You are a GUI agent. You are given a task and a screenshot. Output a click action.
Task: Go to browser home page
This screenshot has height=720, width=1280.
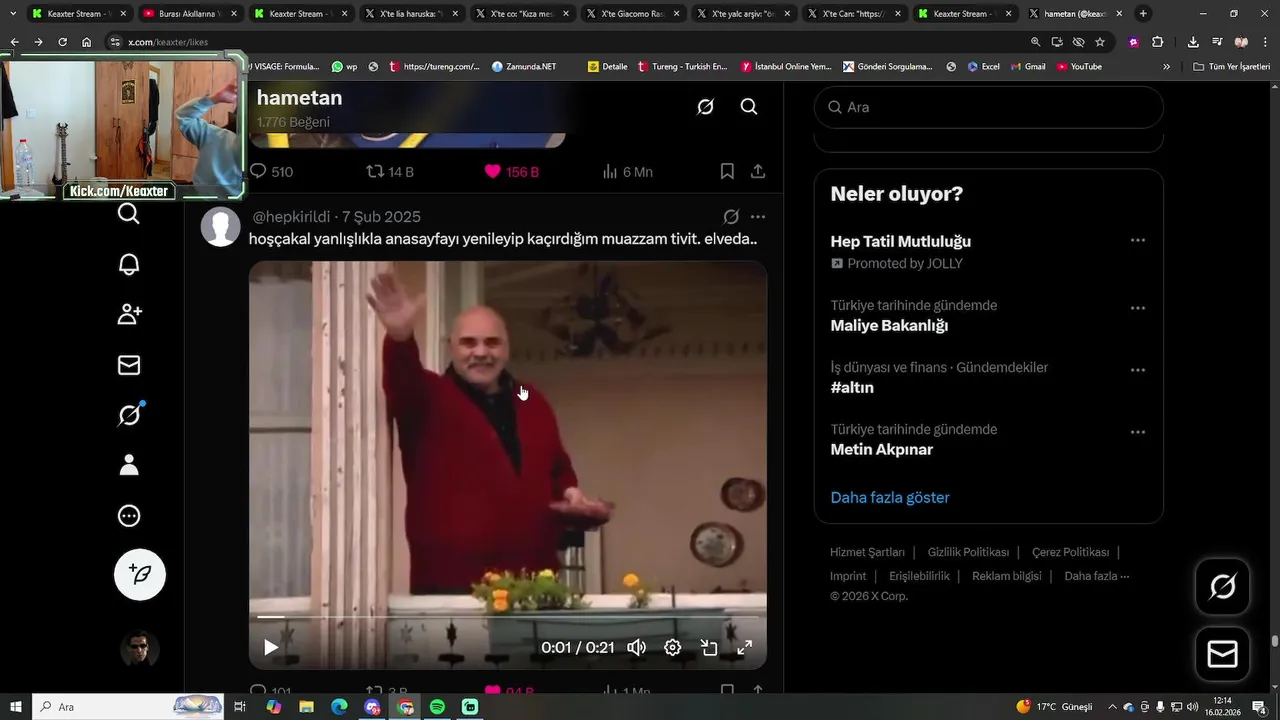tap(86, 42)
